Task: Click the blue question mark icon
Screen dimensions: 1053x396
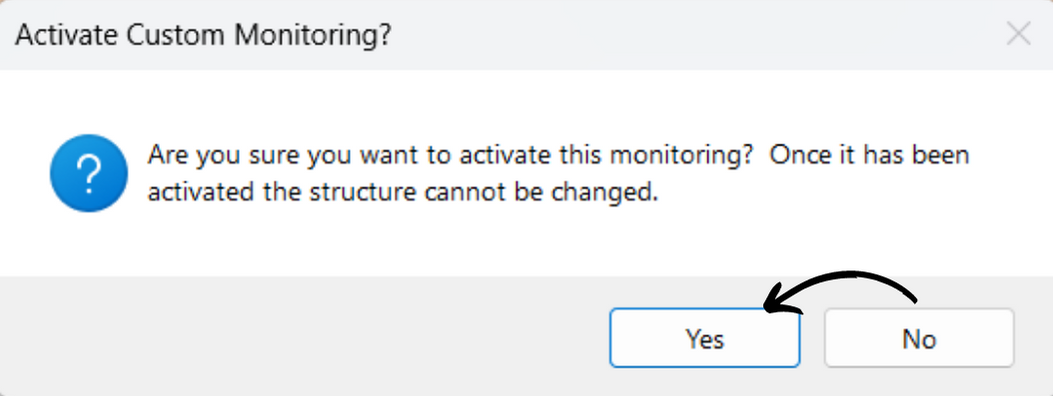Action: pyautogui.click(x=89, y=173)
